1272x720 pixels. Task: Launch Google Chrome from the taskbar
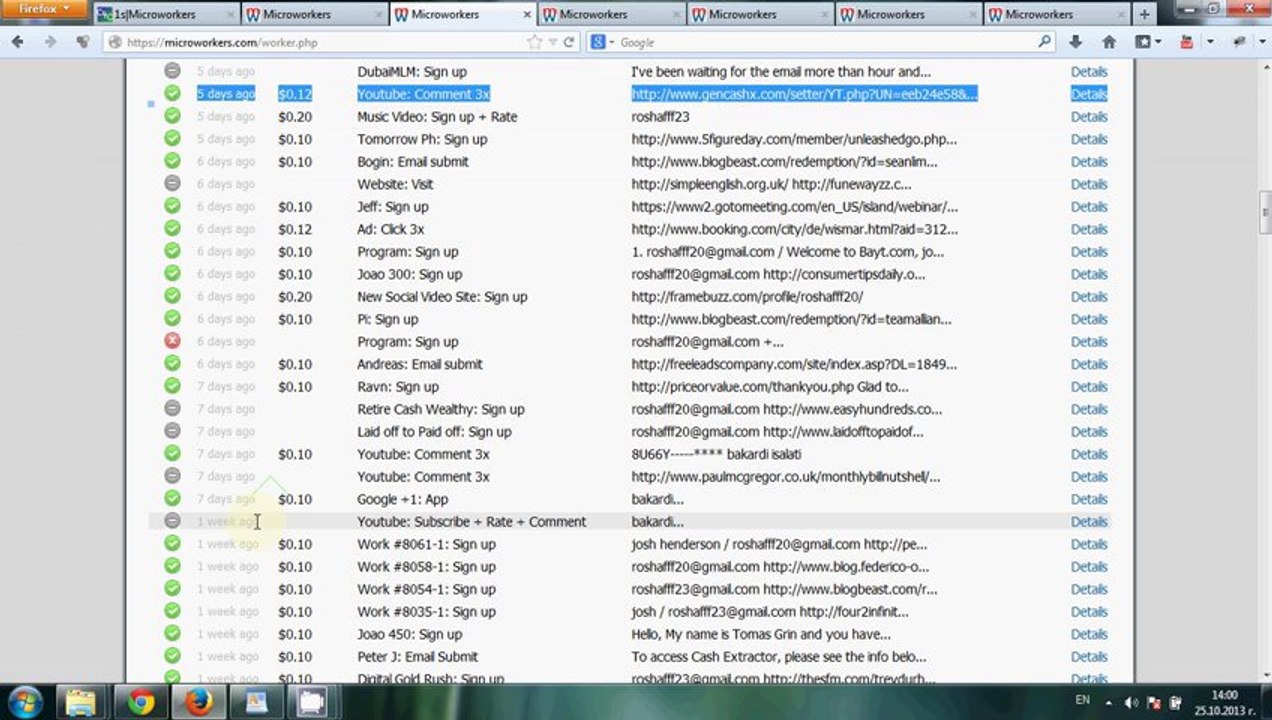click(x=141, y=702)
